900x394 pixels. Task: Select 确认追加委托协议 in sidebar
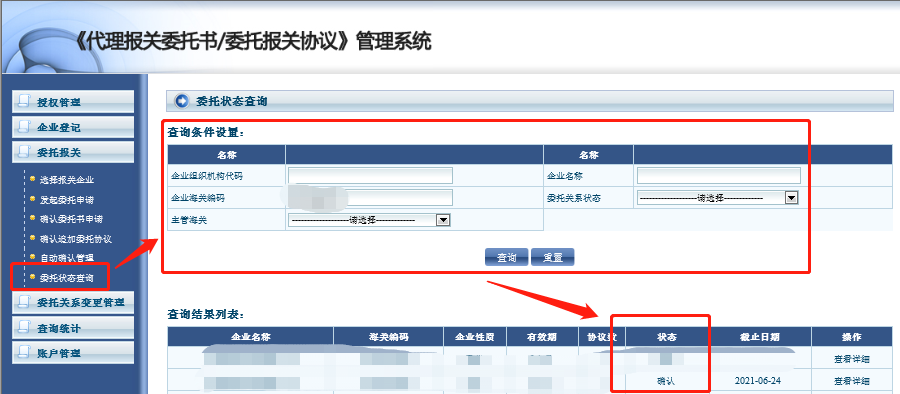[75, 238]
